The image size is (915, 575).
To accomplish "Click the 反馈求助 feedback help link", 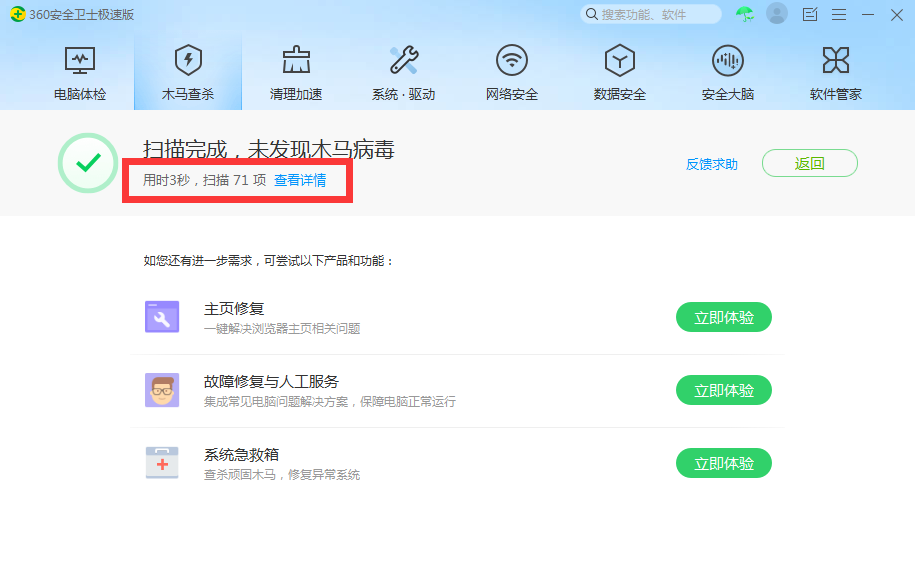I will pos(711,164).
